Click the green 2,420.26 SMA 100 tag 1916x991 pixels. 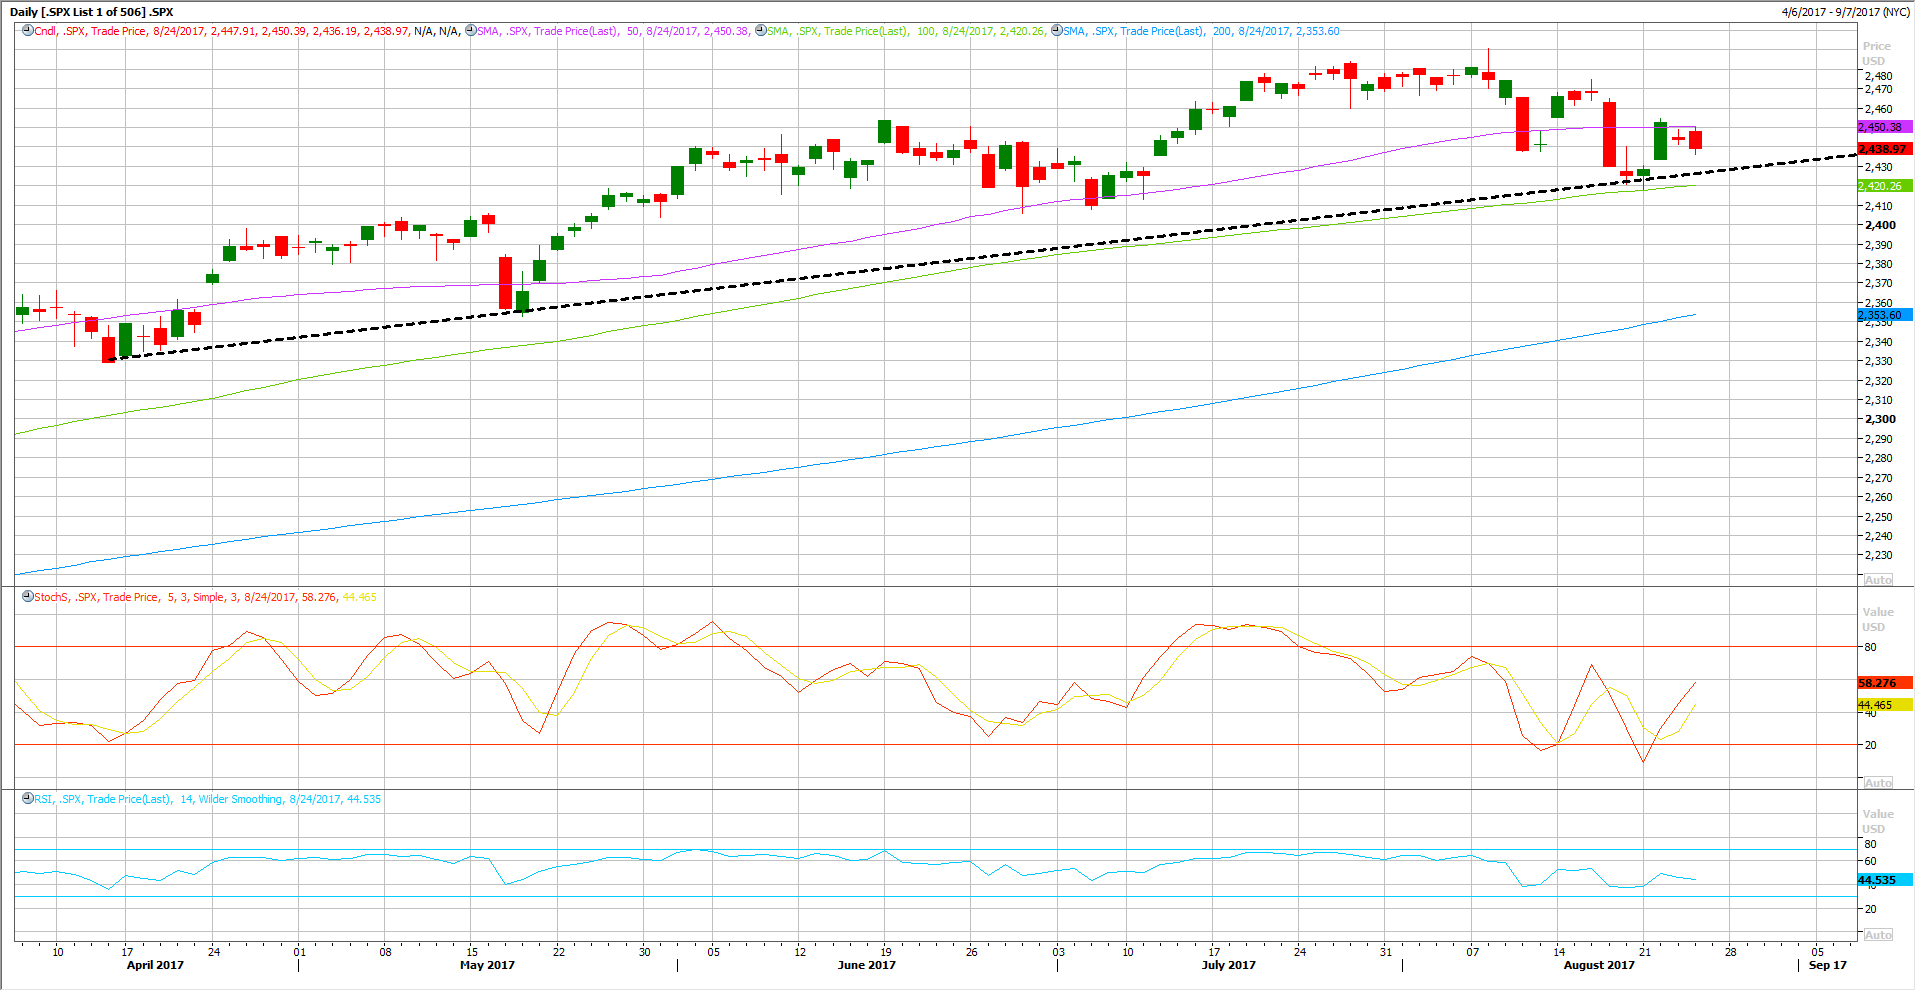tap(1884, 186)
